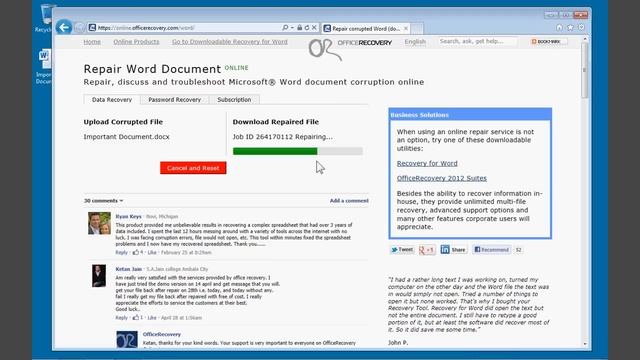Open the browser Tools gear icon
Image resolution: width=640 pixels, height=360 pixels.
[581, 27]
